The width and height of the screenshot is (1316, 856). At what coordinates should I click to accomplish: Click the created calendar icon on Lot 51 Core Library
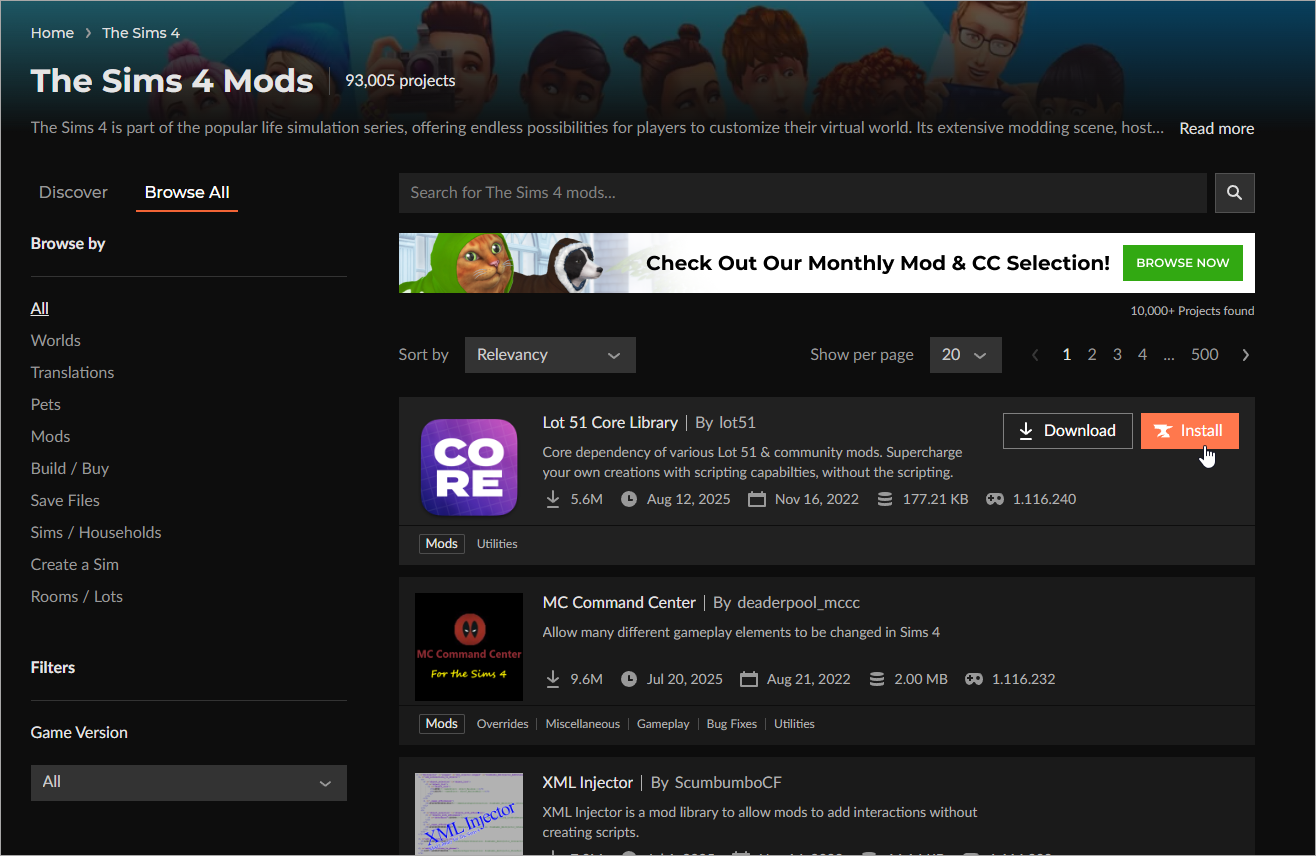click(757, 499)
